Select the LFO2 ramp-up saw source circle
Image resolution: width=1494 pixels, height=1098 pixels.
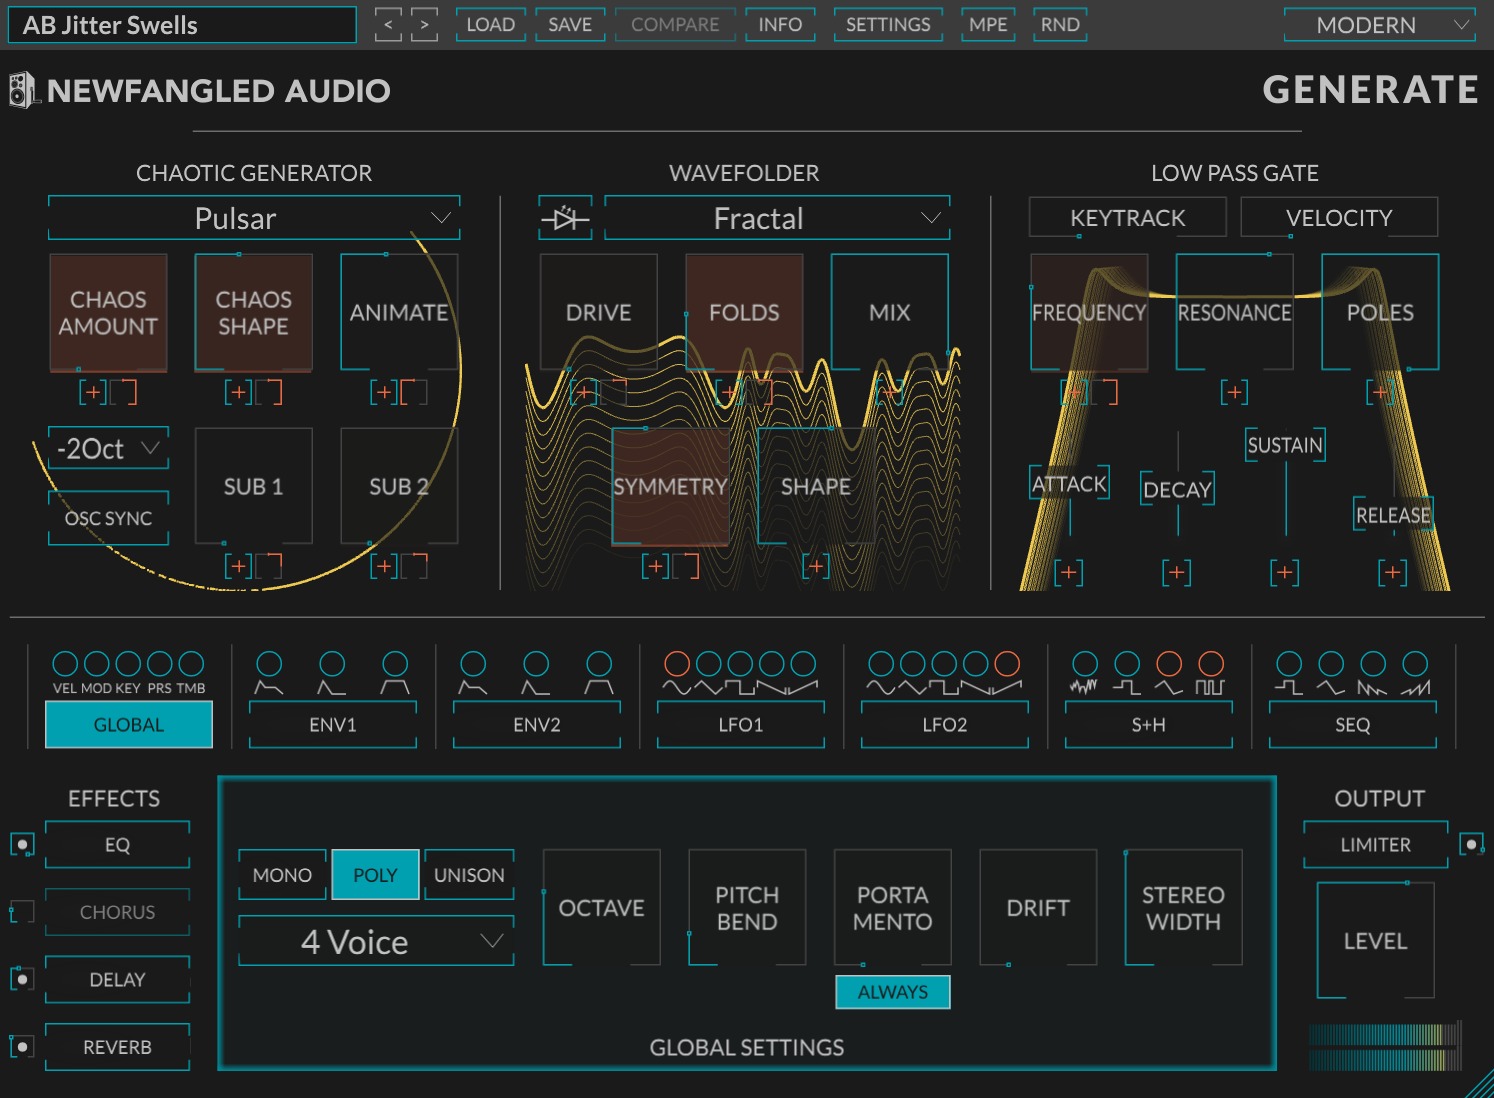[1007, 664]
